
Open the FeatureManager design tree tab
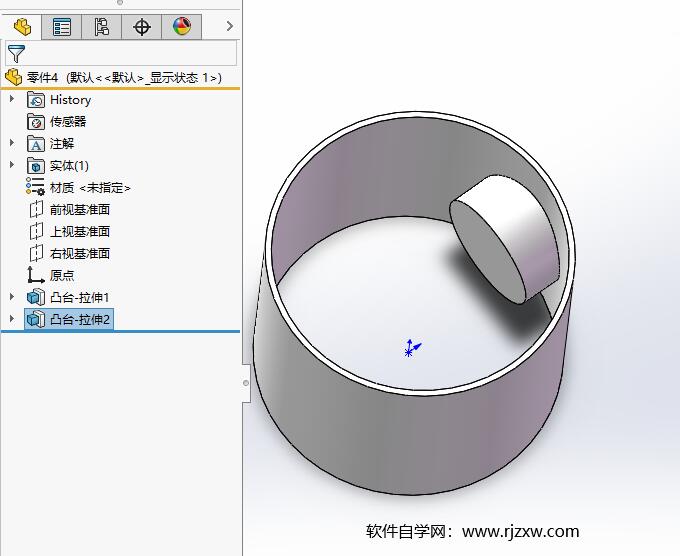coord(22,27)
